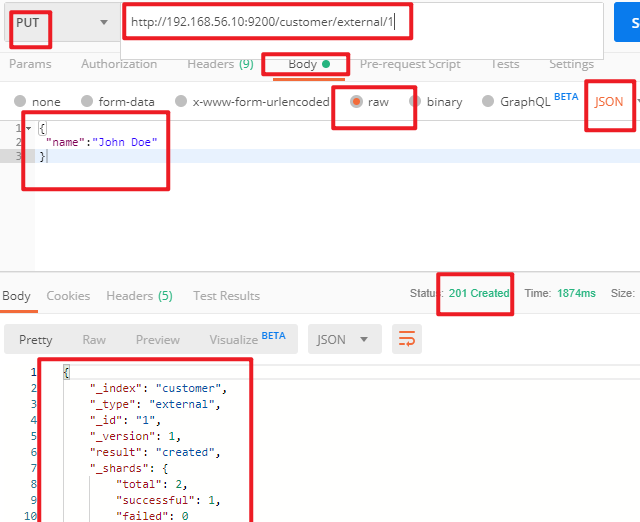The image size is (640, 522).
Task: Select the Preview response view
Action: [158, 340]
